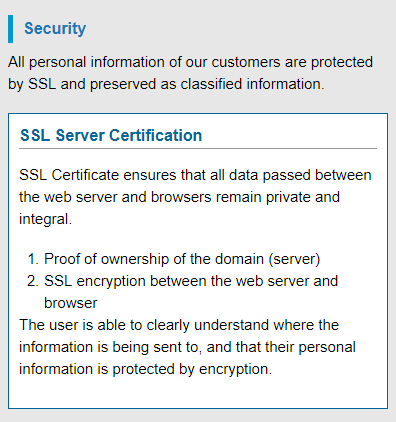Click the Security section heading
This screenshot has height=422, width=396.
(55, 28)
